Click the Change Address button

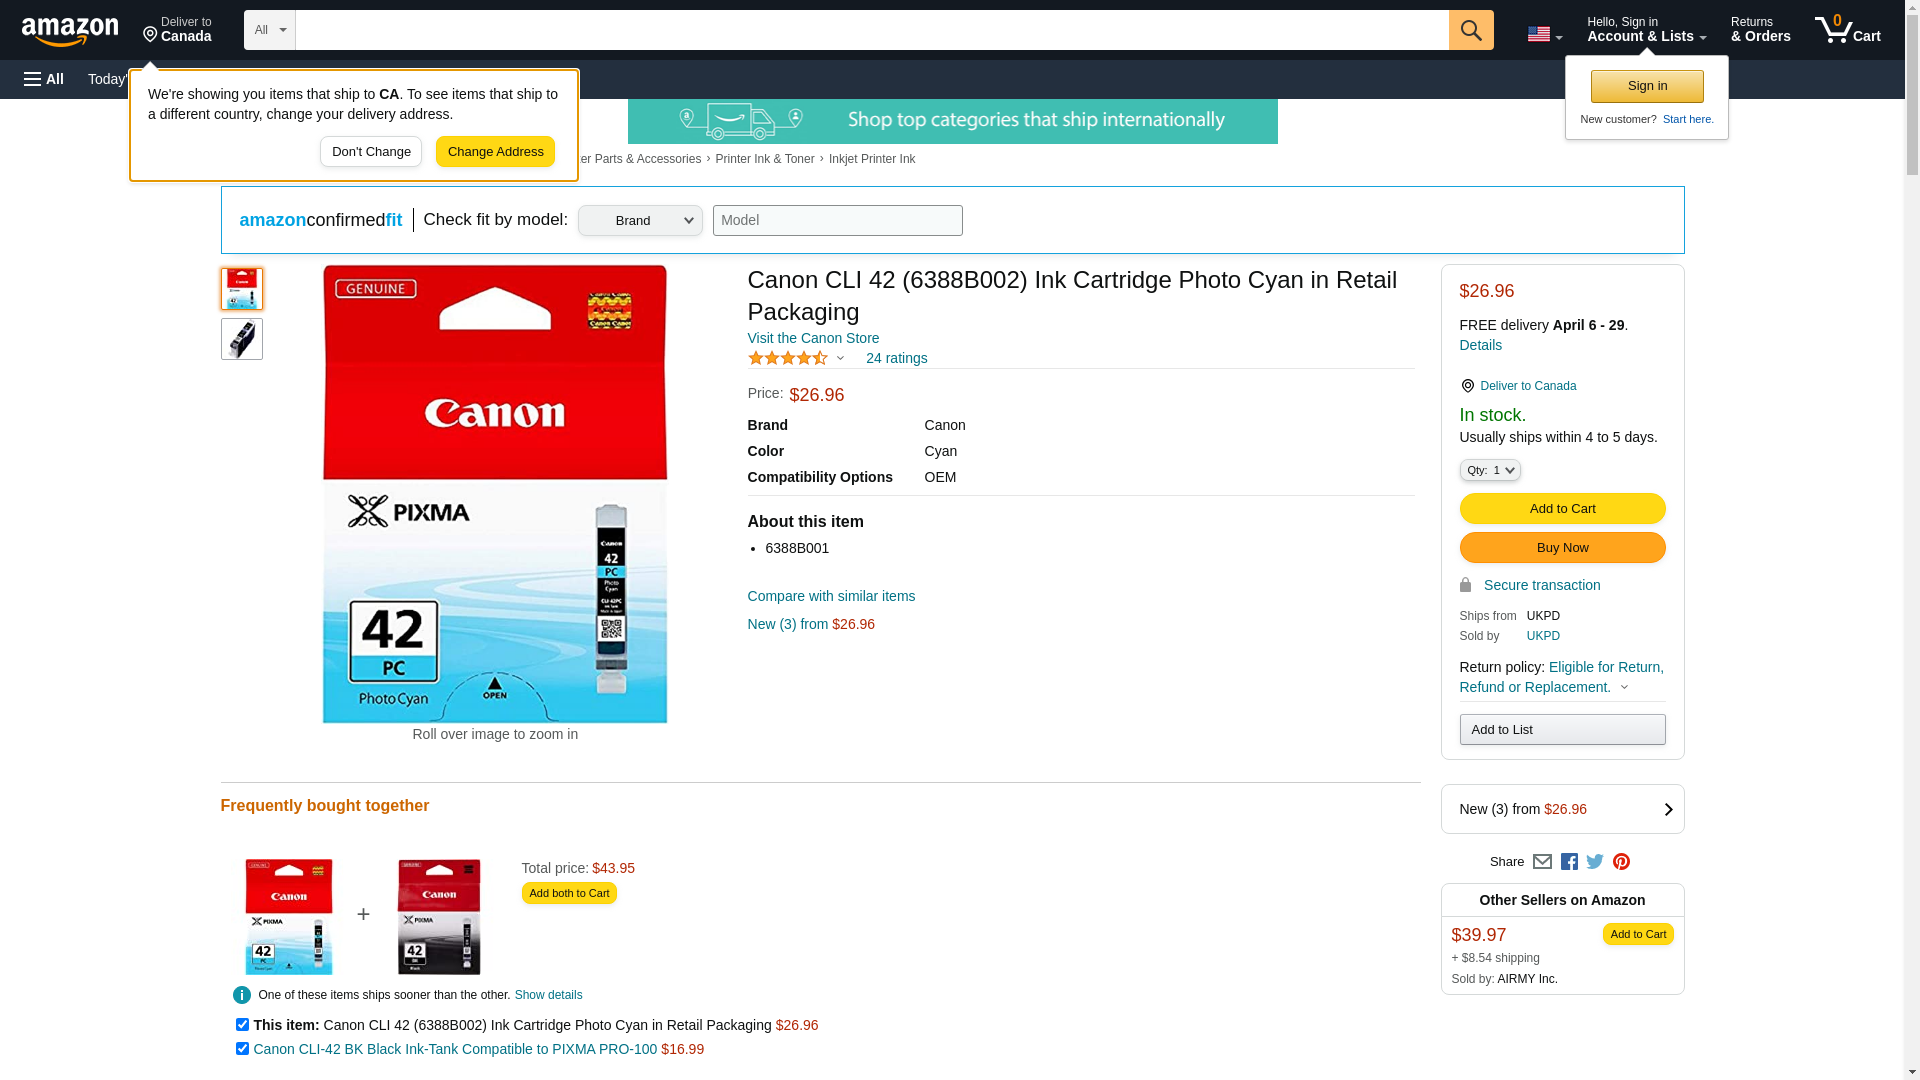click(x=495, y=152)
